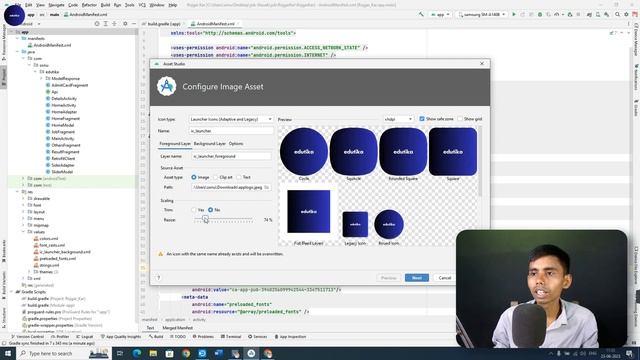Click the collapse all icon in Project panel
The width and height of the screenshot is (640, 360).
[114, 24]
